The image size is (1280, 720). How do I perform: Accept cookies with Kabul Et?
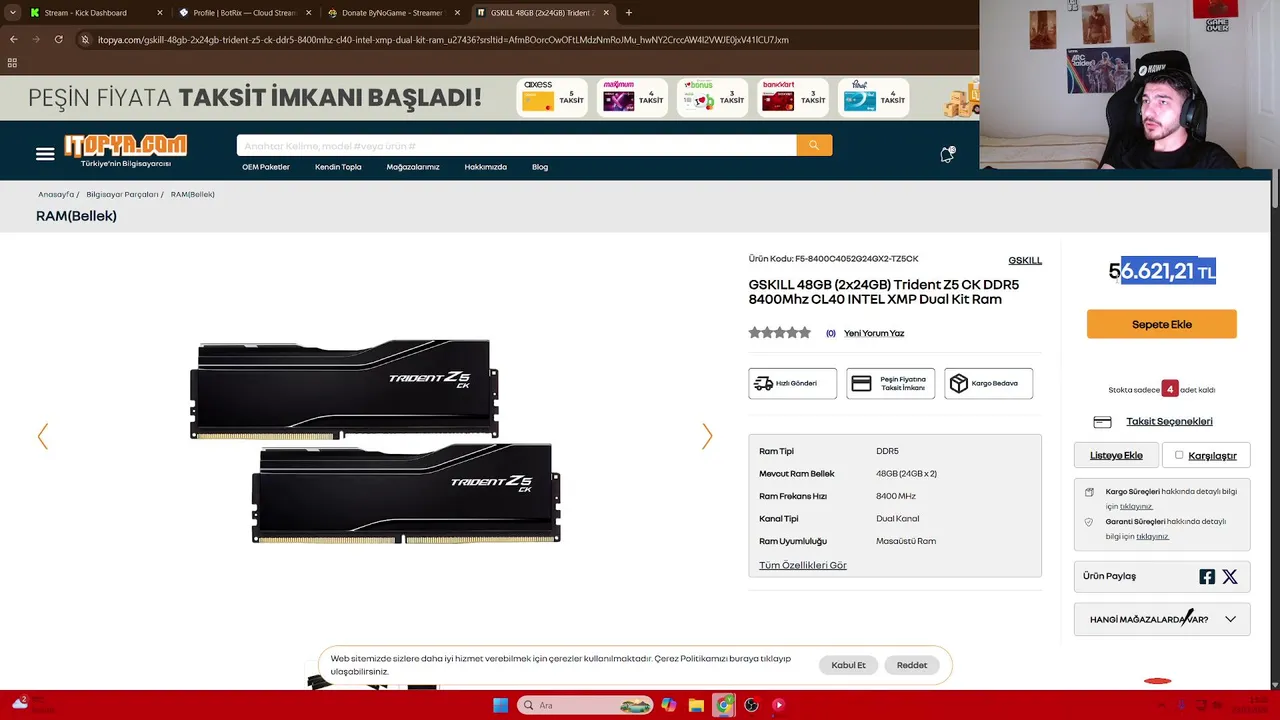pyautogui.click(x=849, y=665)
